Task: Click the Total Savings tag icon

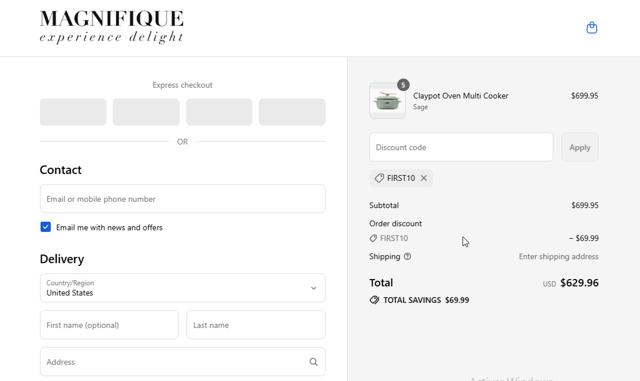Action: [x=374, y=300]
